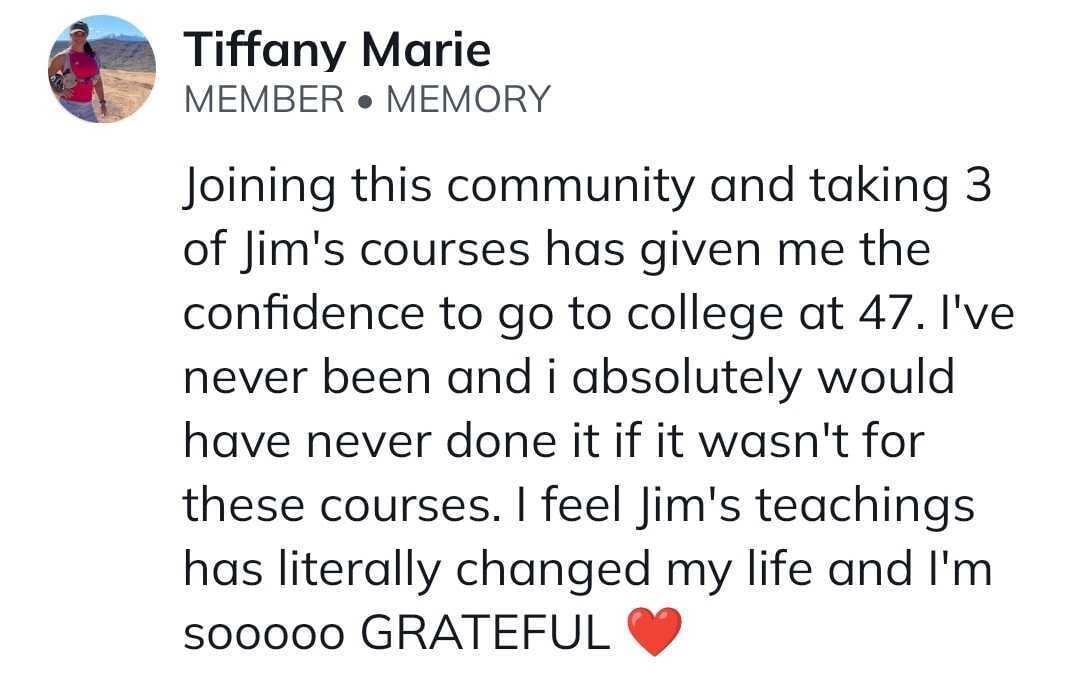Click the bullet separator between MEMBER and MEMORY

click(x=365, y=101)
